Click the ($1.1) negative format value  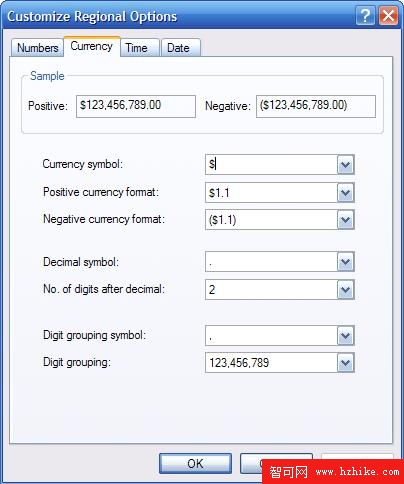(222, 220)
